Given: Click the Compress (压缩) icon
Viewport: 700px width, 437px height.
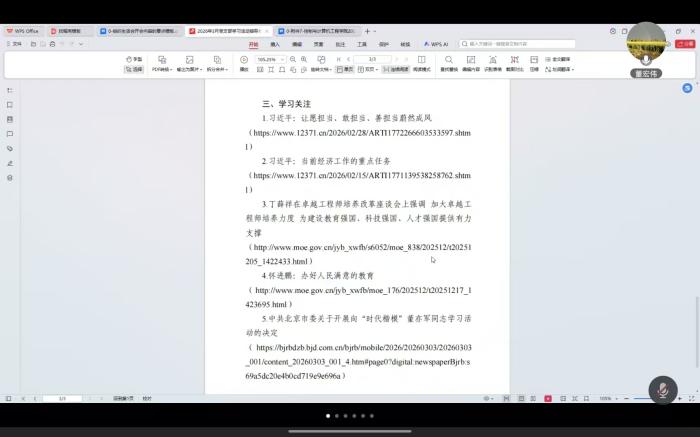Looking at the screenshot, I should pos(534,64).
